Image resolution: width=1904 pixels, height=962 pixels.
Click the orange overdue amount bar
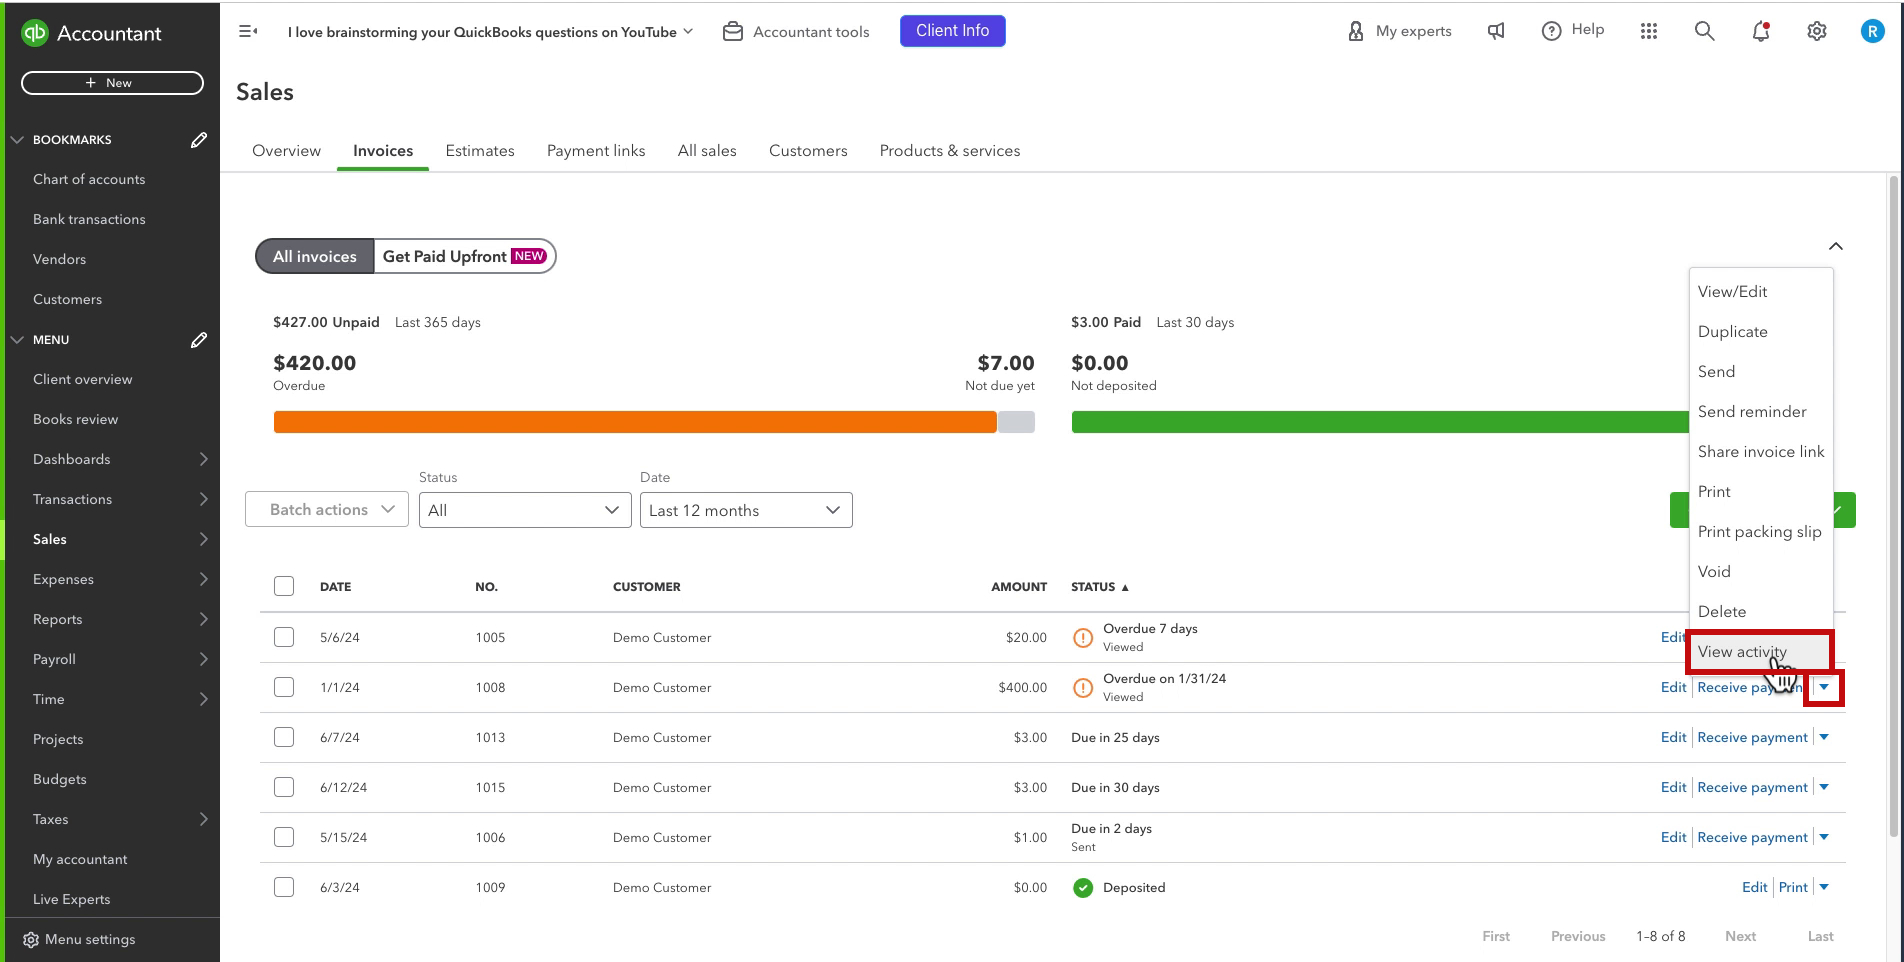click(x=635, y=422)
